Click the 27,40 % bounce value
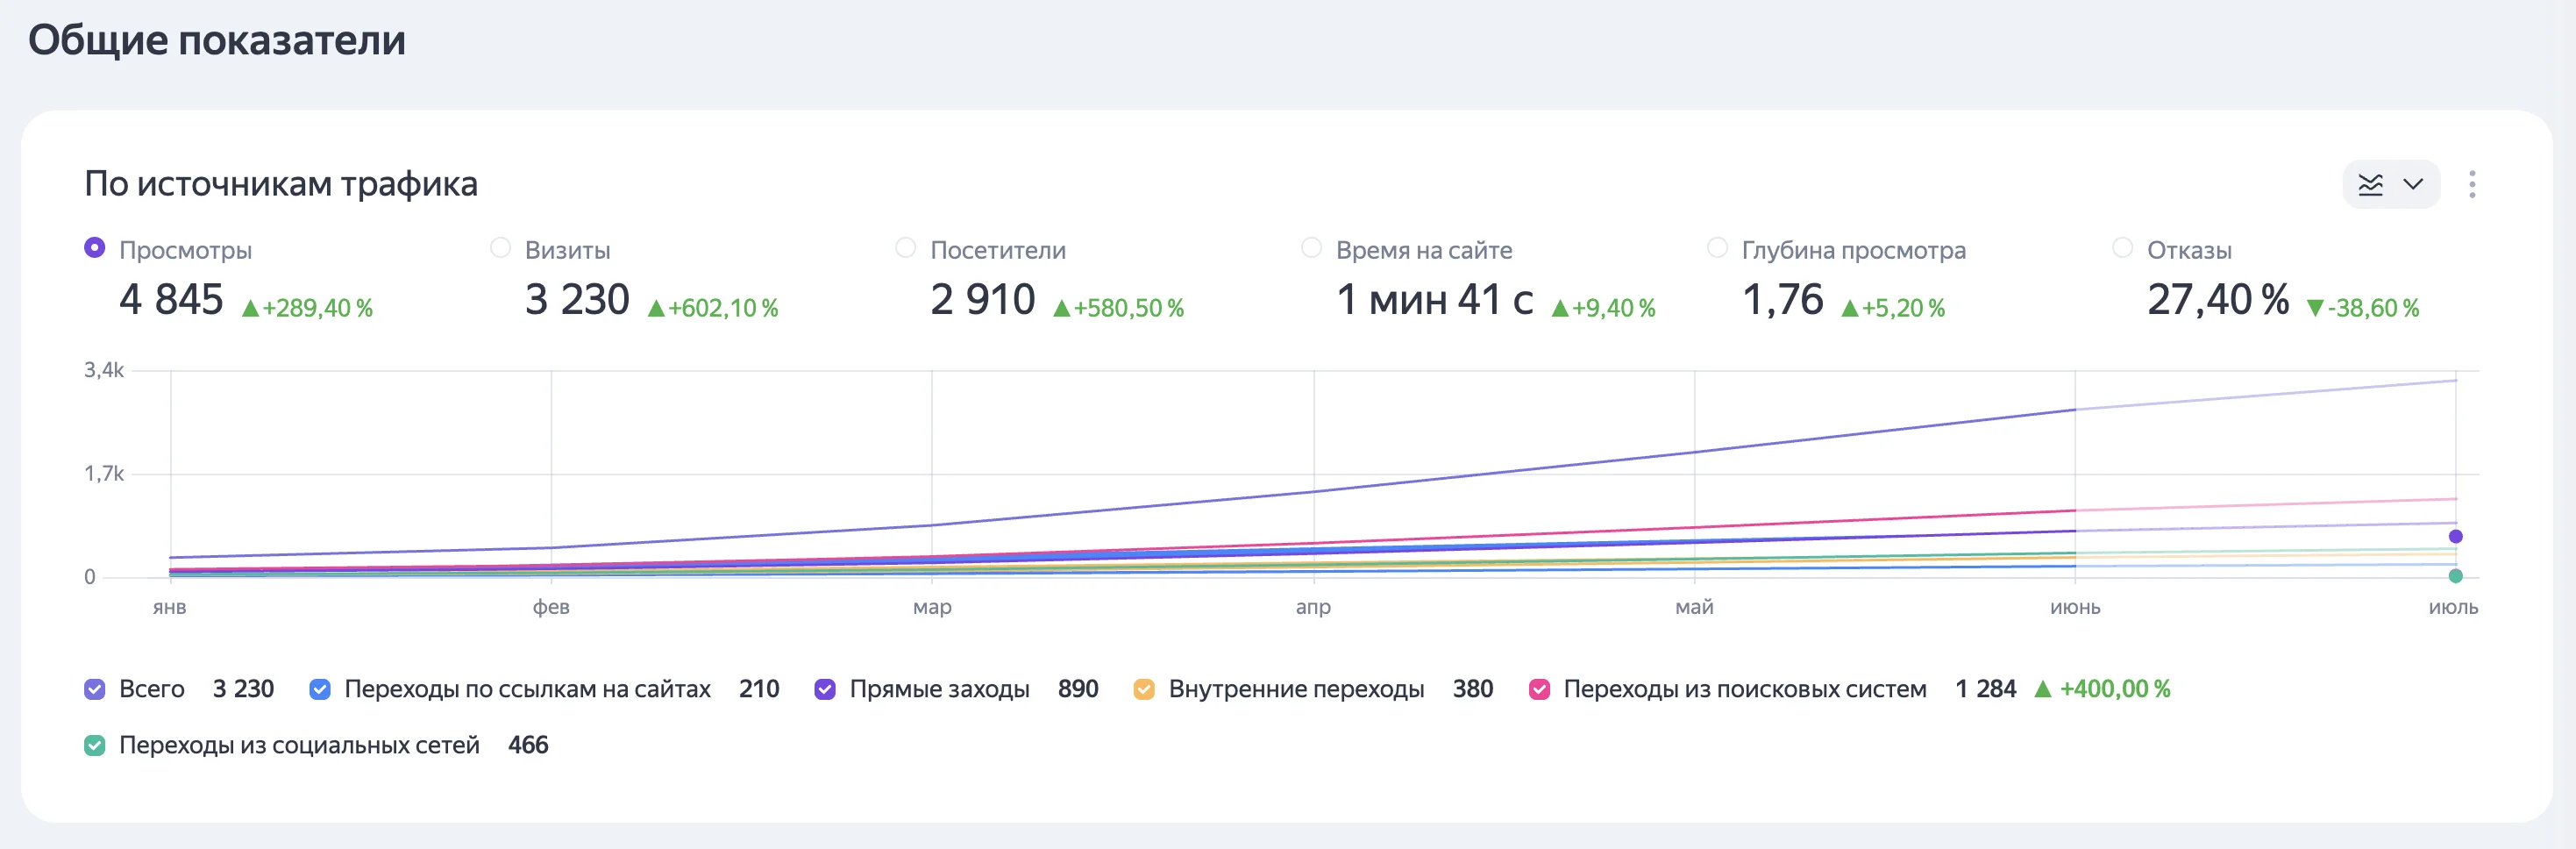This screenshot has height=849, width=2576. coord(2218,299)
